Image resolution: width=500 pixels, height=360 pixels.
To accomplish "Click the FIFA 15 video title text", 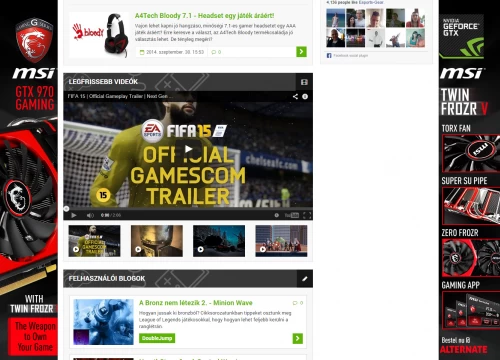I will 120,96.
